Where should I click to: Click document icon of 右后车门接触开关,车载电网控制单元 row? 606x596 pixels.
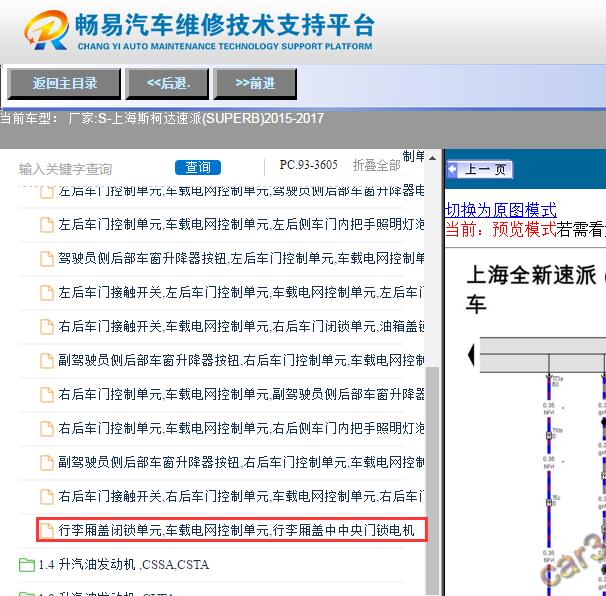click(47, 327)
